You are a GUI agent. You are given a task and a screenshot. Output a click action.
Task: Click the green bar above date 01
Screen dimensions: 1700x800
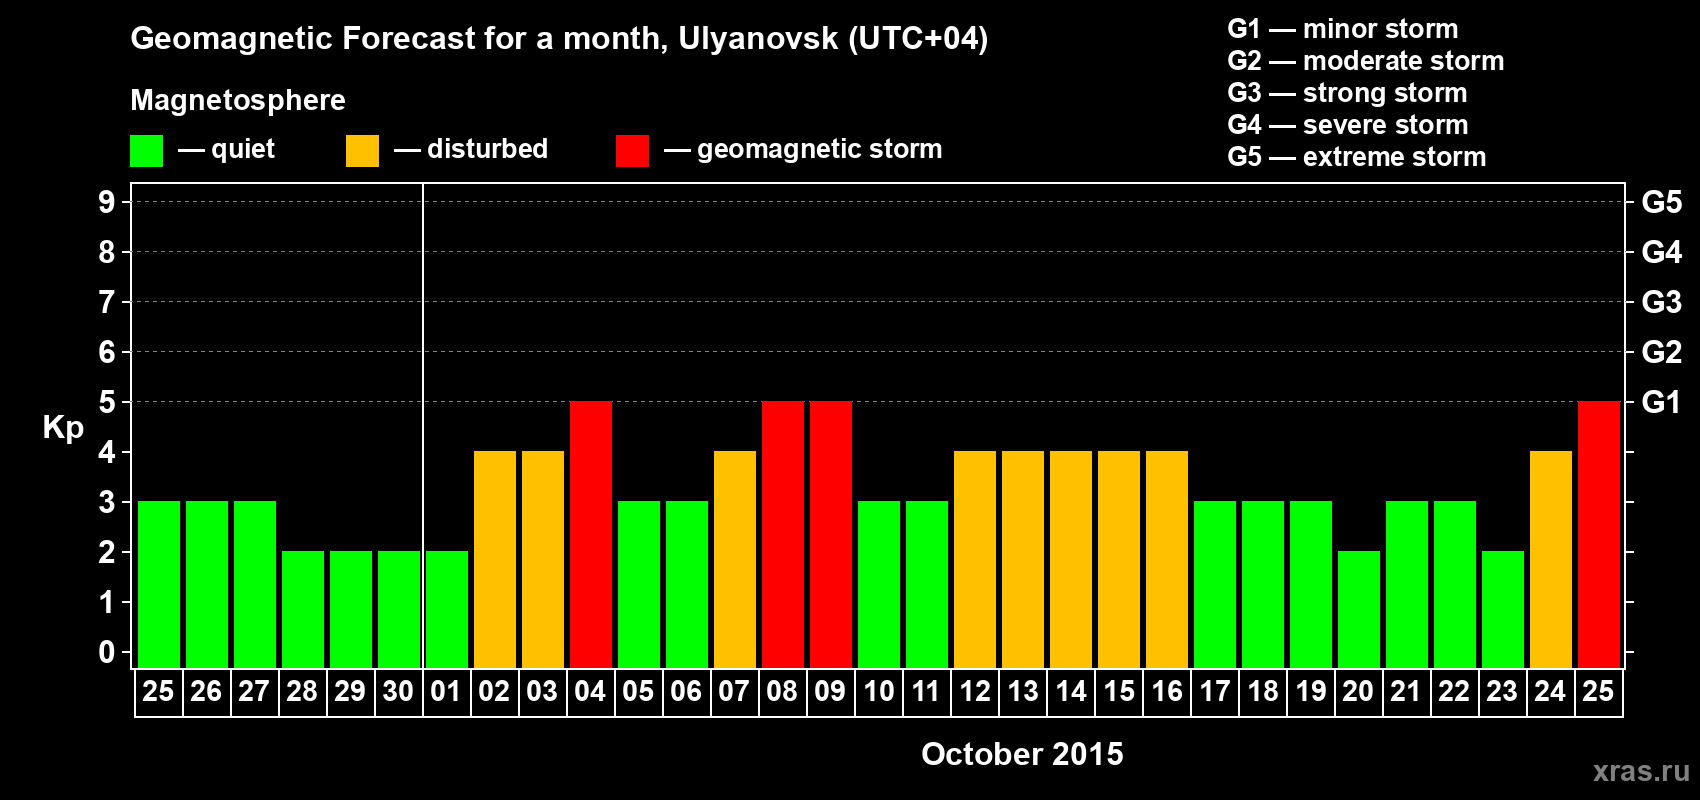447,609
